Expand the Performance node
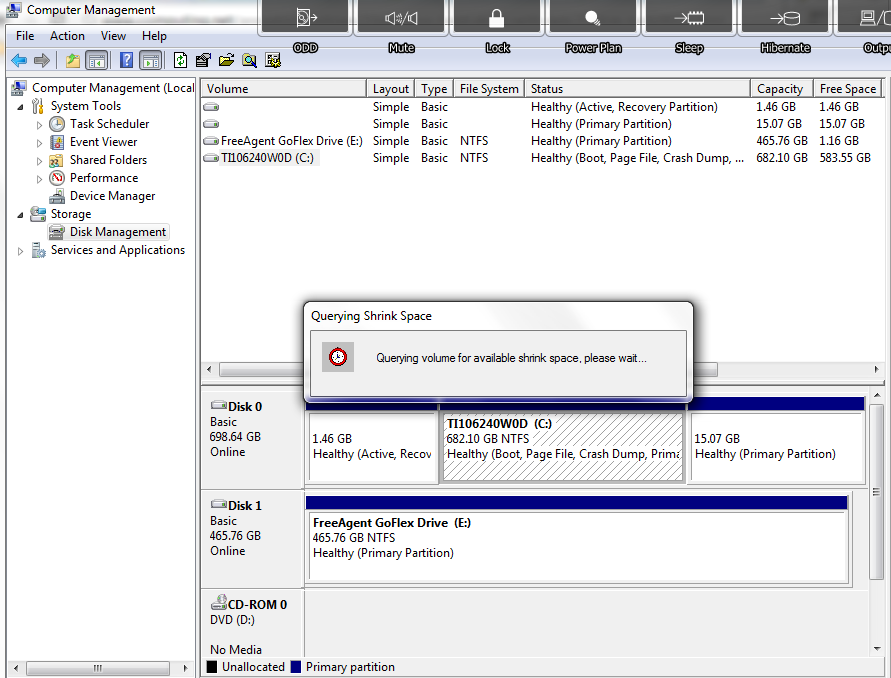This screenshot has height=678, width=891. [39, 178]
